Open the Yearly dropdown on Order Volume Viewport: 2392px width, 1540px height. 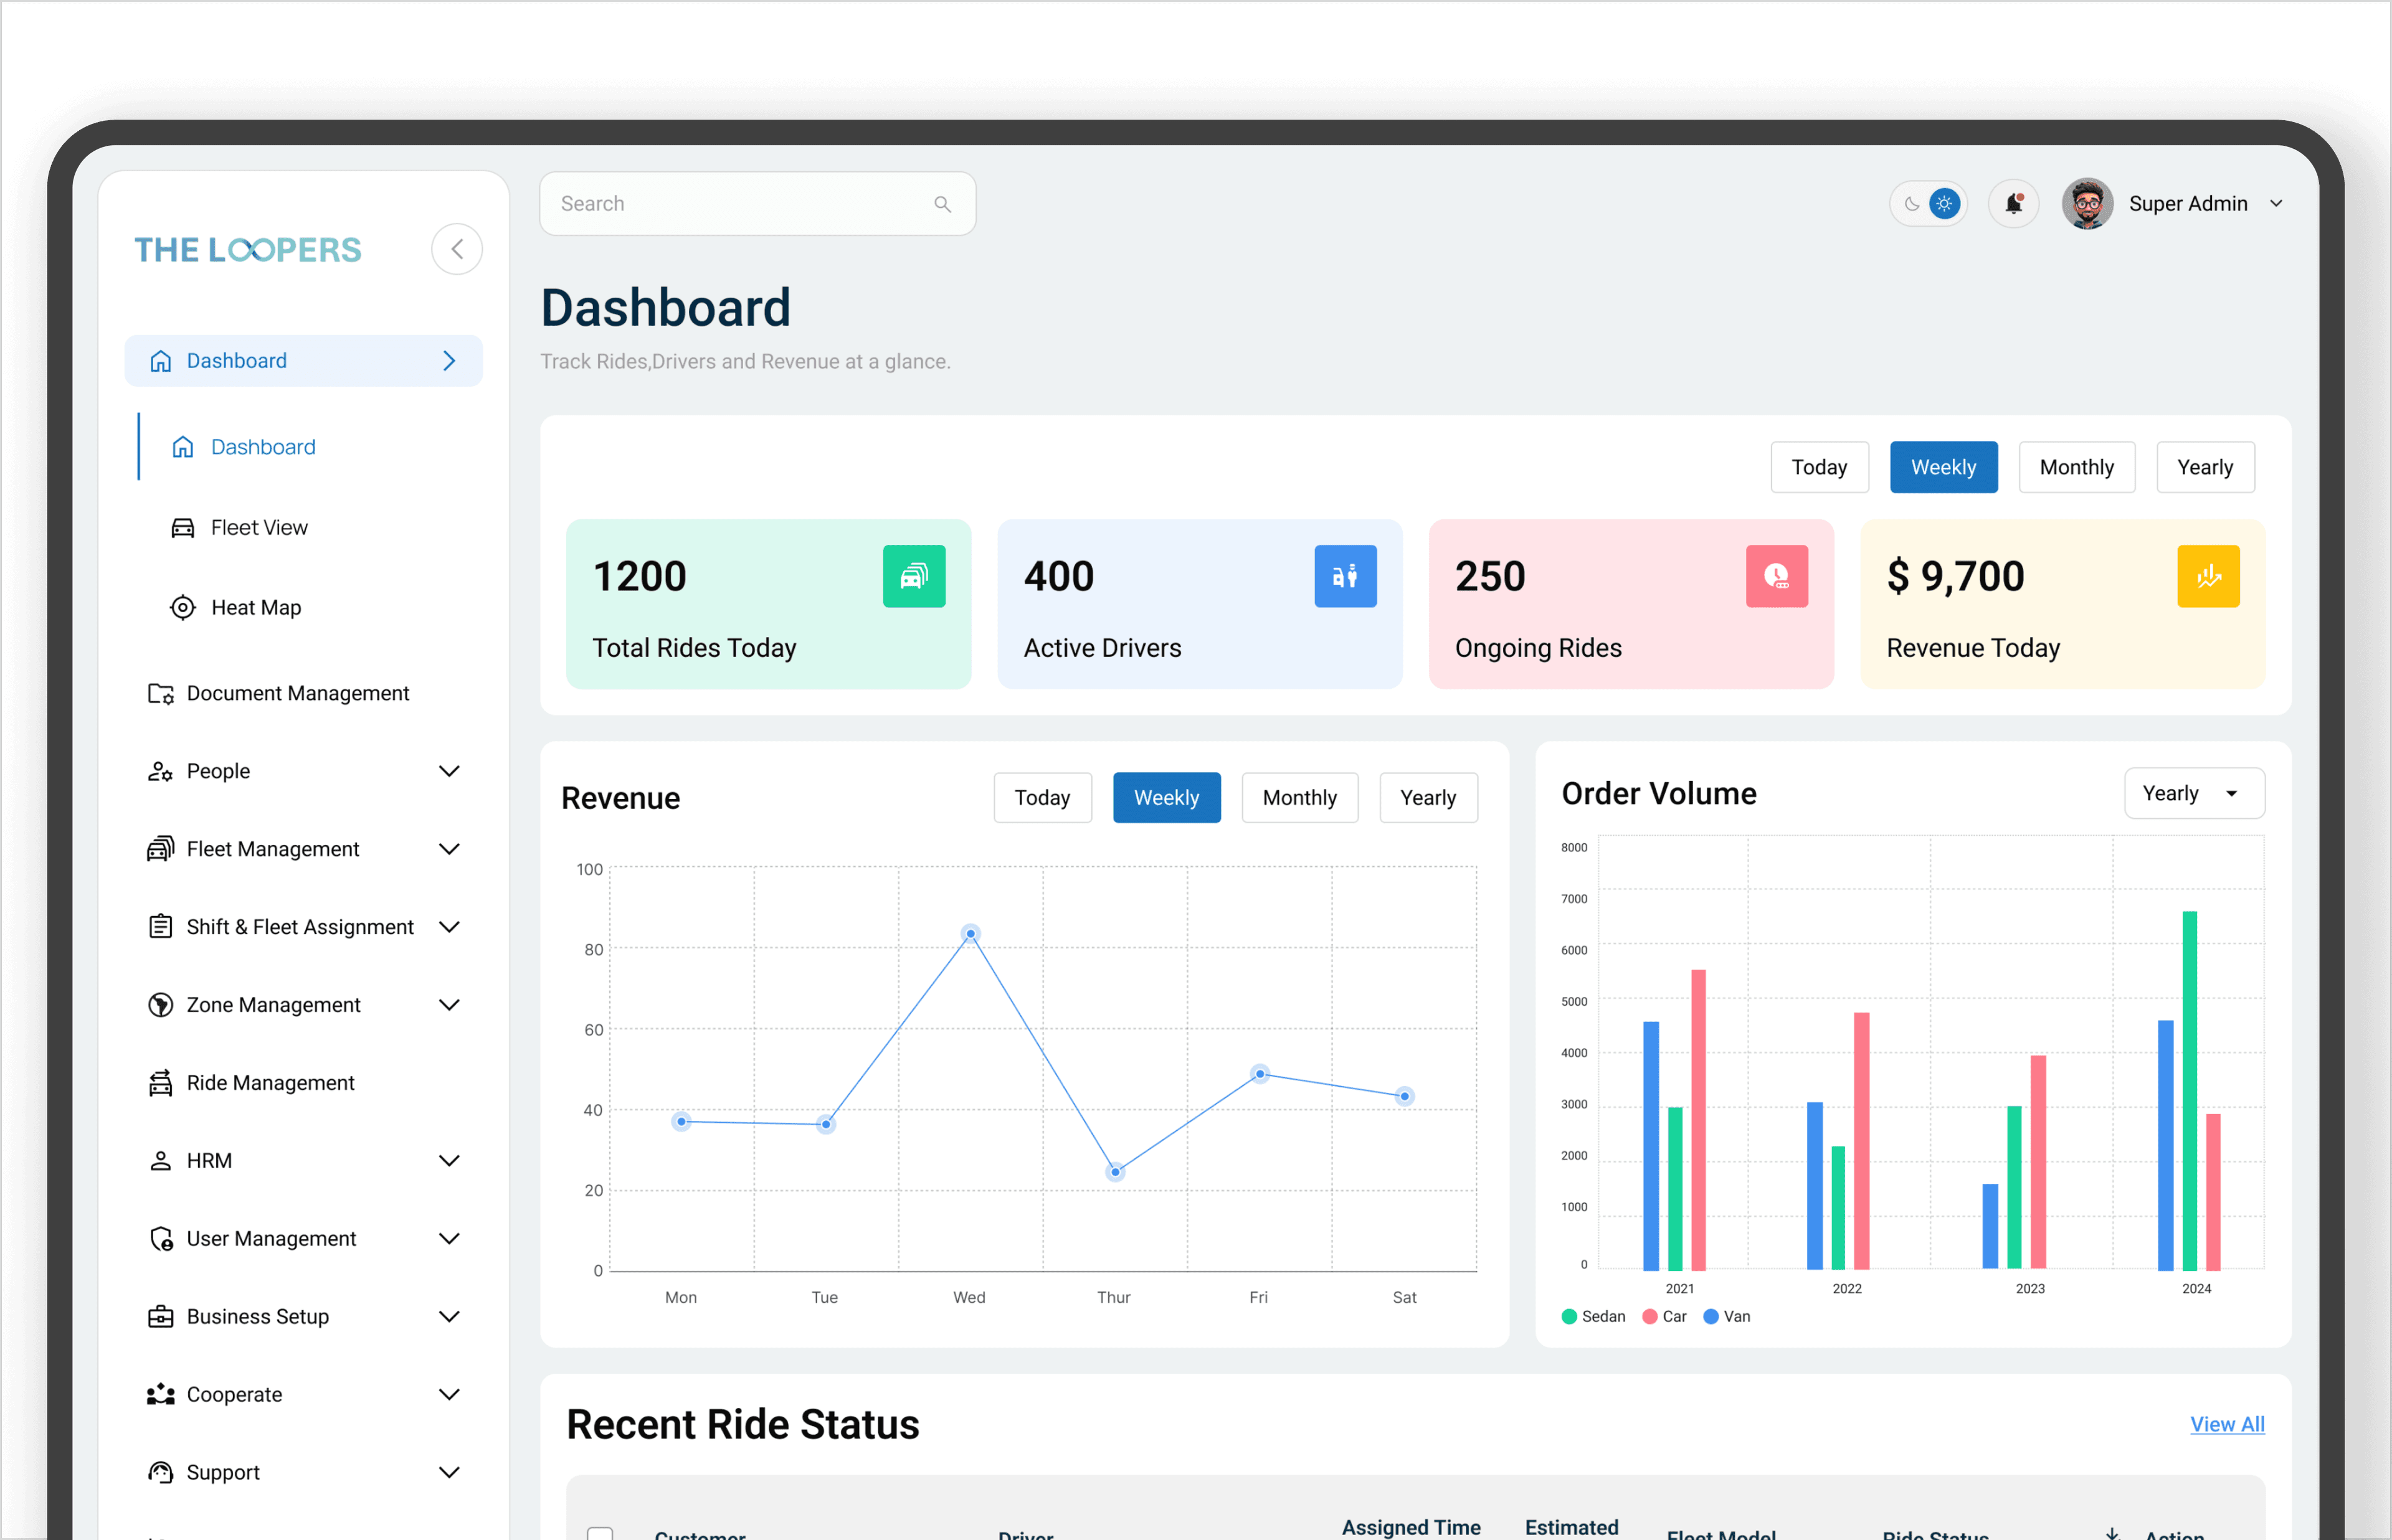coord(2194,793)
